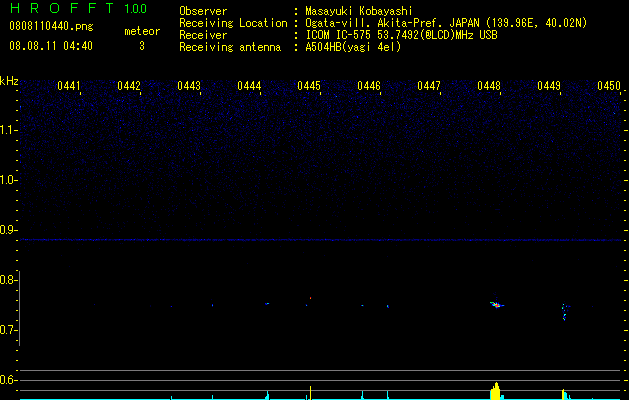Click the red dot echo near 0445
Screen dimensions: 629x400
310,298
